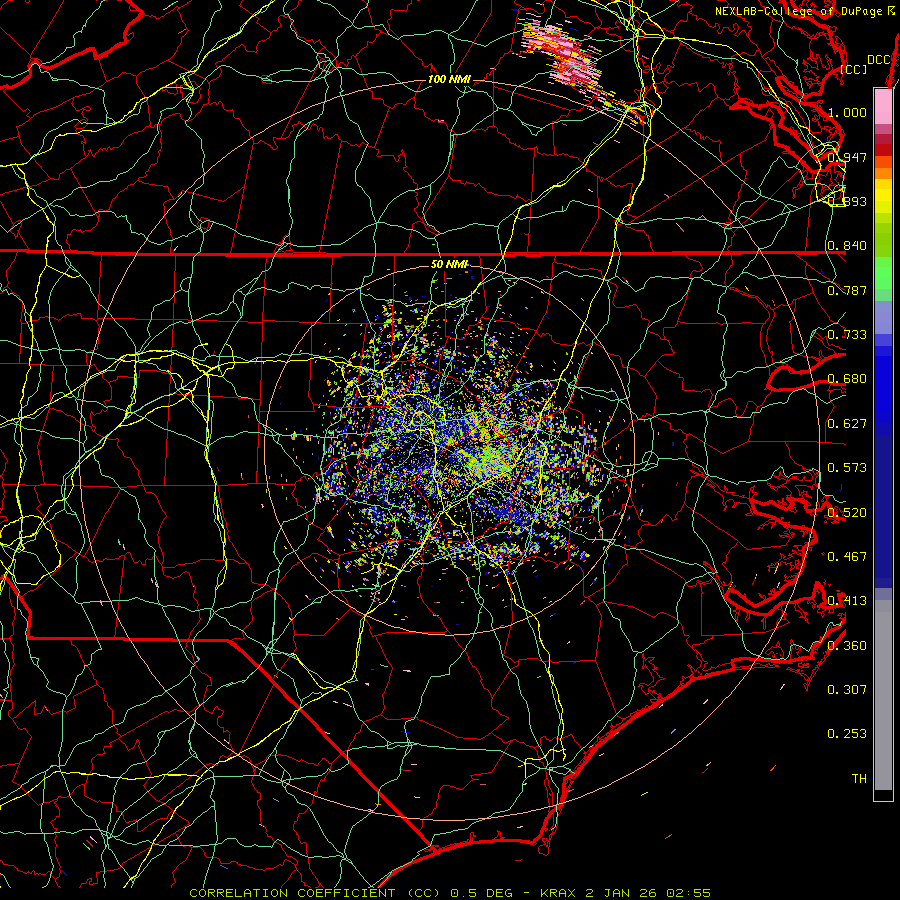Click the "[CC]" legend header label
Image resolution: width=900 pixels, height=900 pixels.
(x=854, y=69)
